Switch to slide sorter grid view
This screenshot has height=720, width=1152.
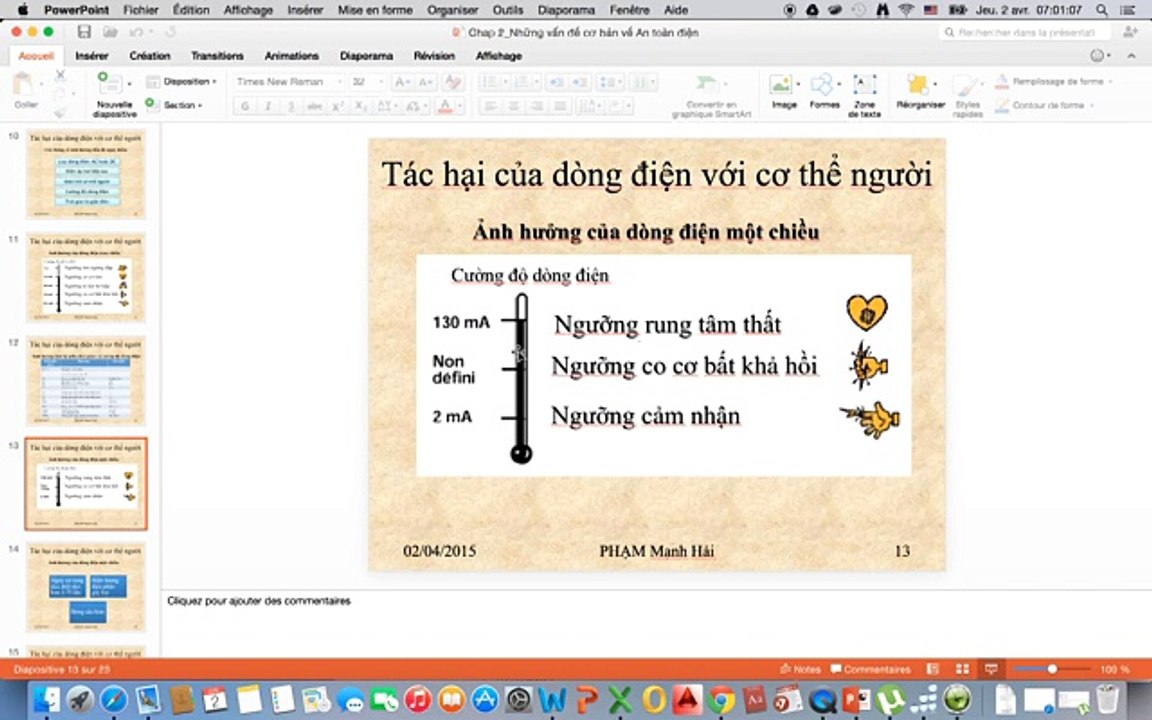pos(962,669)
